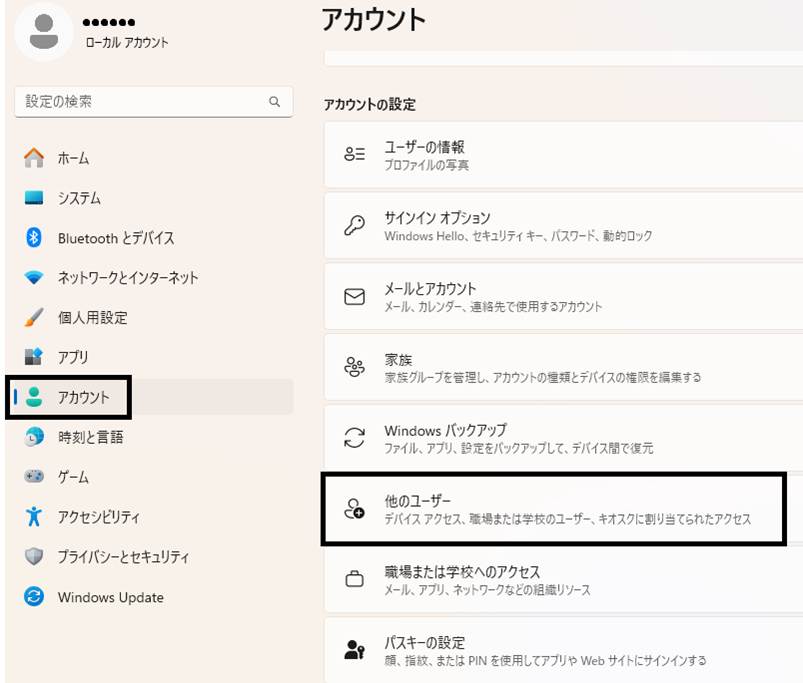Image resolution: width=803 pixels, height=683 pixels.
Task: Click the search magnifier icon
Action: tap(274, 102)
